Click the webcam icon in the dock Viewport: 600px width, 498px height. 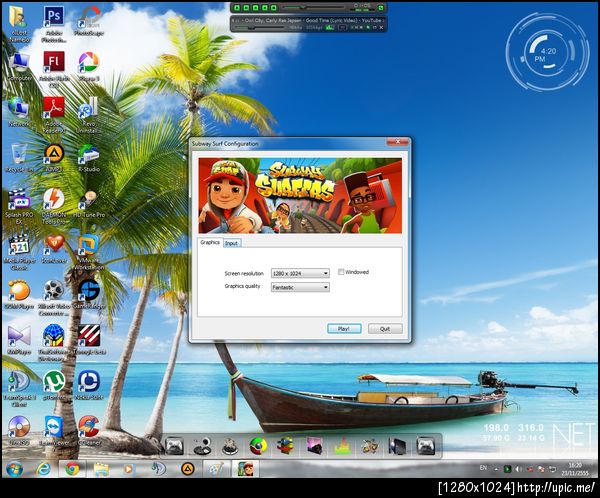[x=202, y=446]
